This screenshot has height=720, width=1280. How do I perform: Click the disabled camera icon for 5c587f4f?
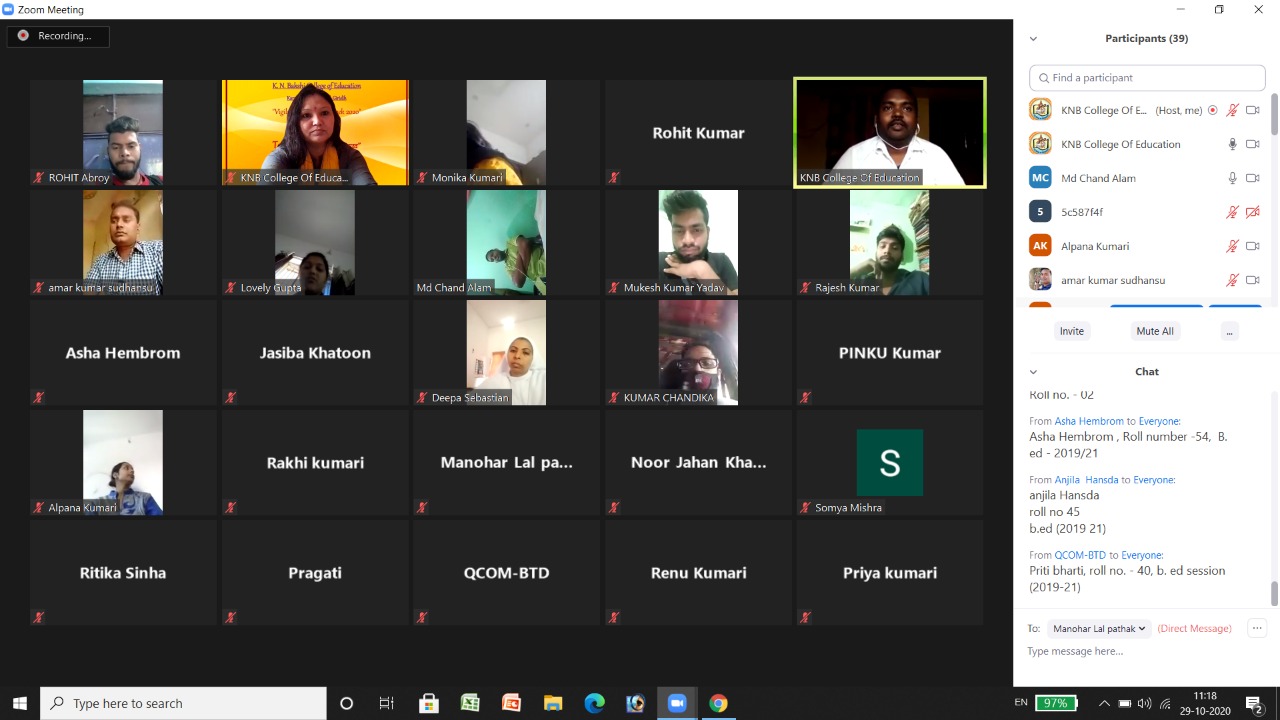coord(1252,212)
